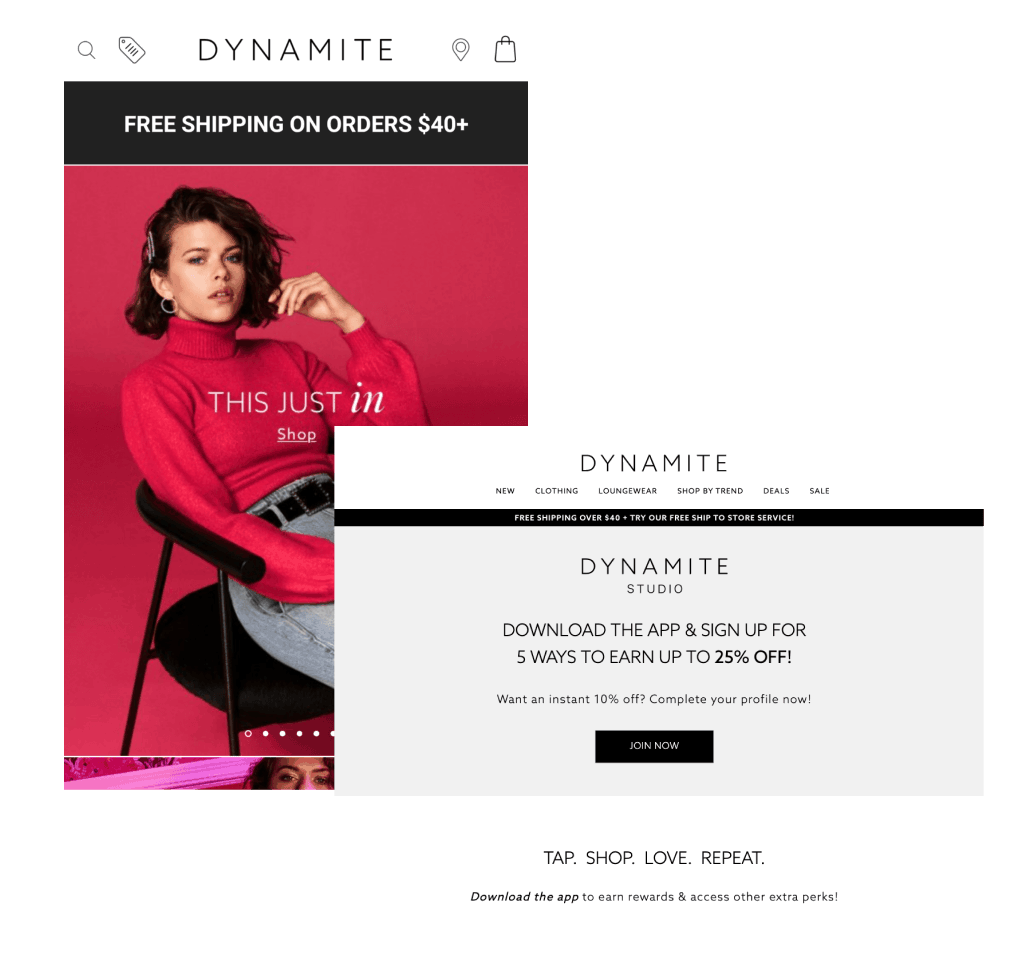Viewport: 1010px width, 964px height.
Task: Open the CLOTHING menu
Action: tap(557, 491)
